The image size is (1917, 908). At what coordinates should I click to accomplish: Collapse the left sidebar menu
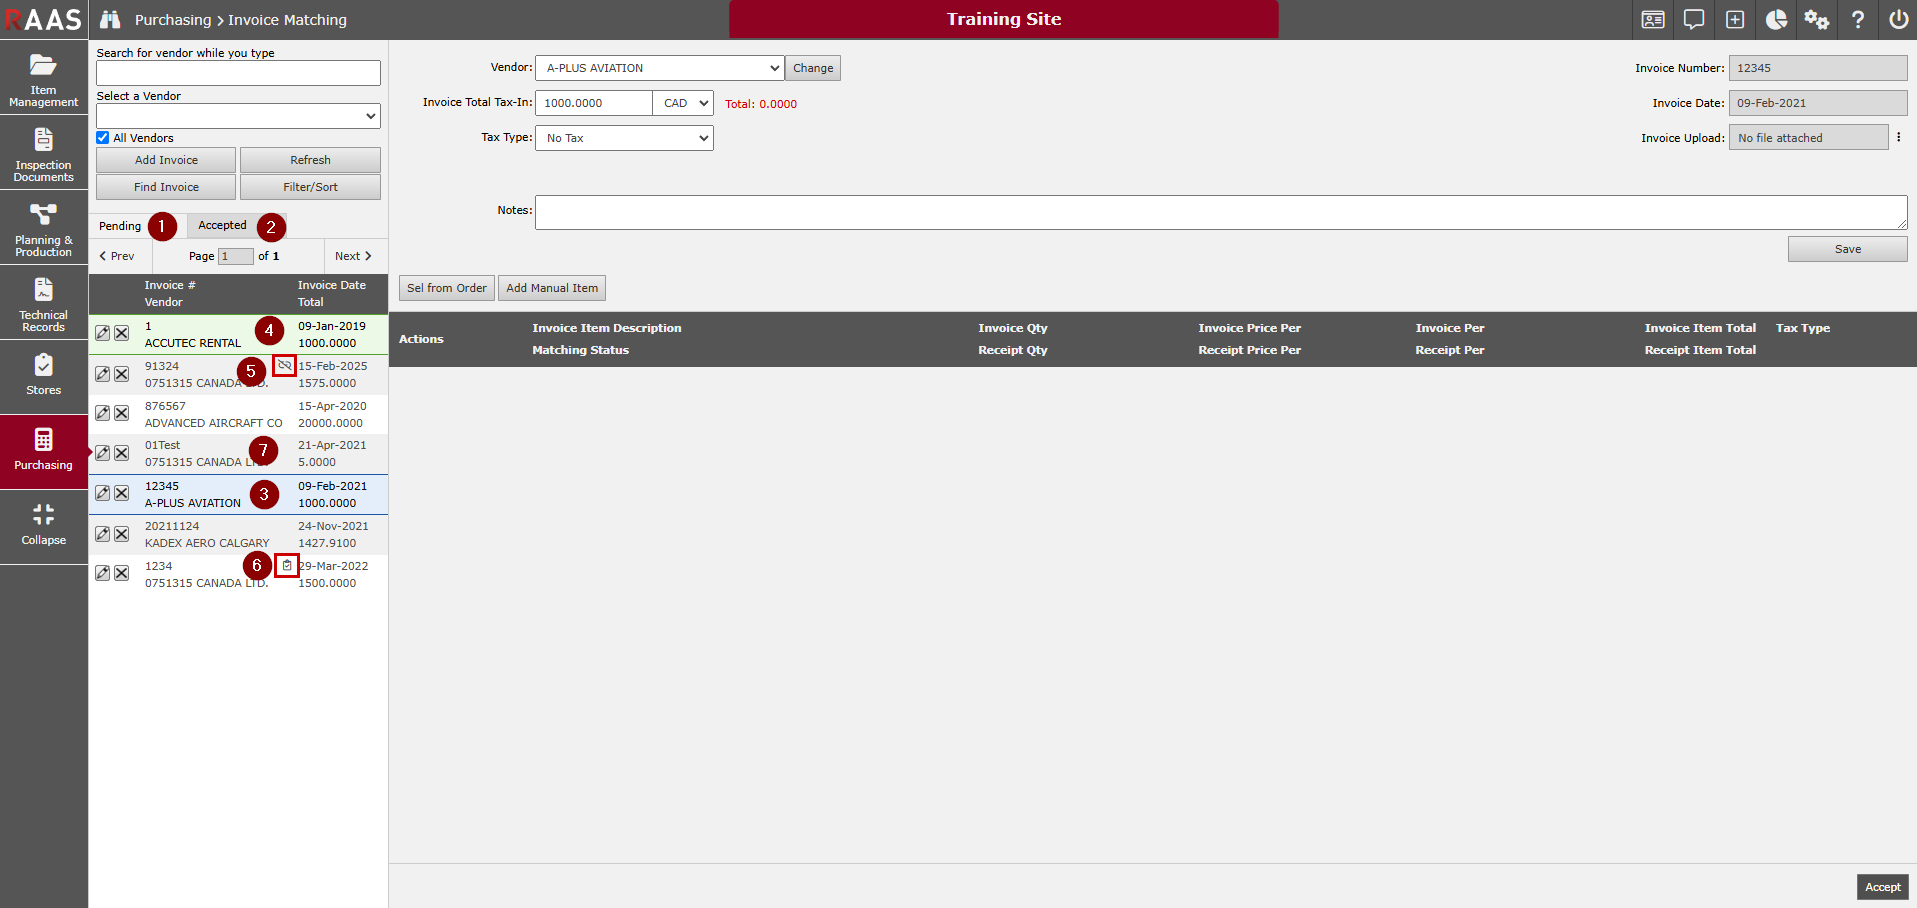click(43, 524)
